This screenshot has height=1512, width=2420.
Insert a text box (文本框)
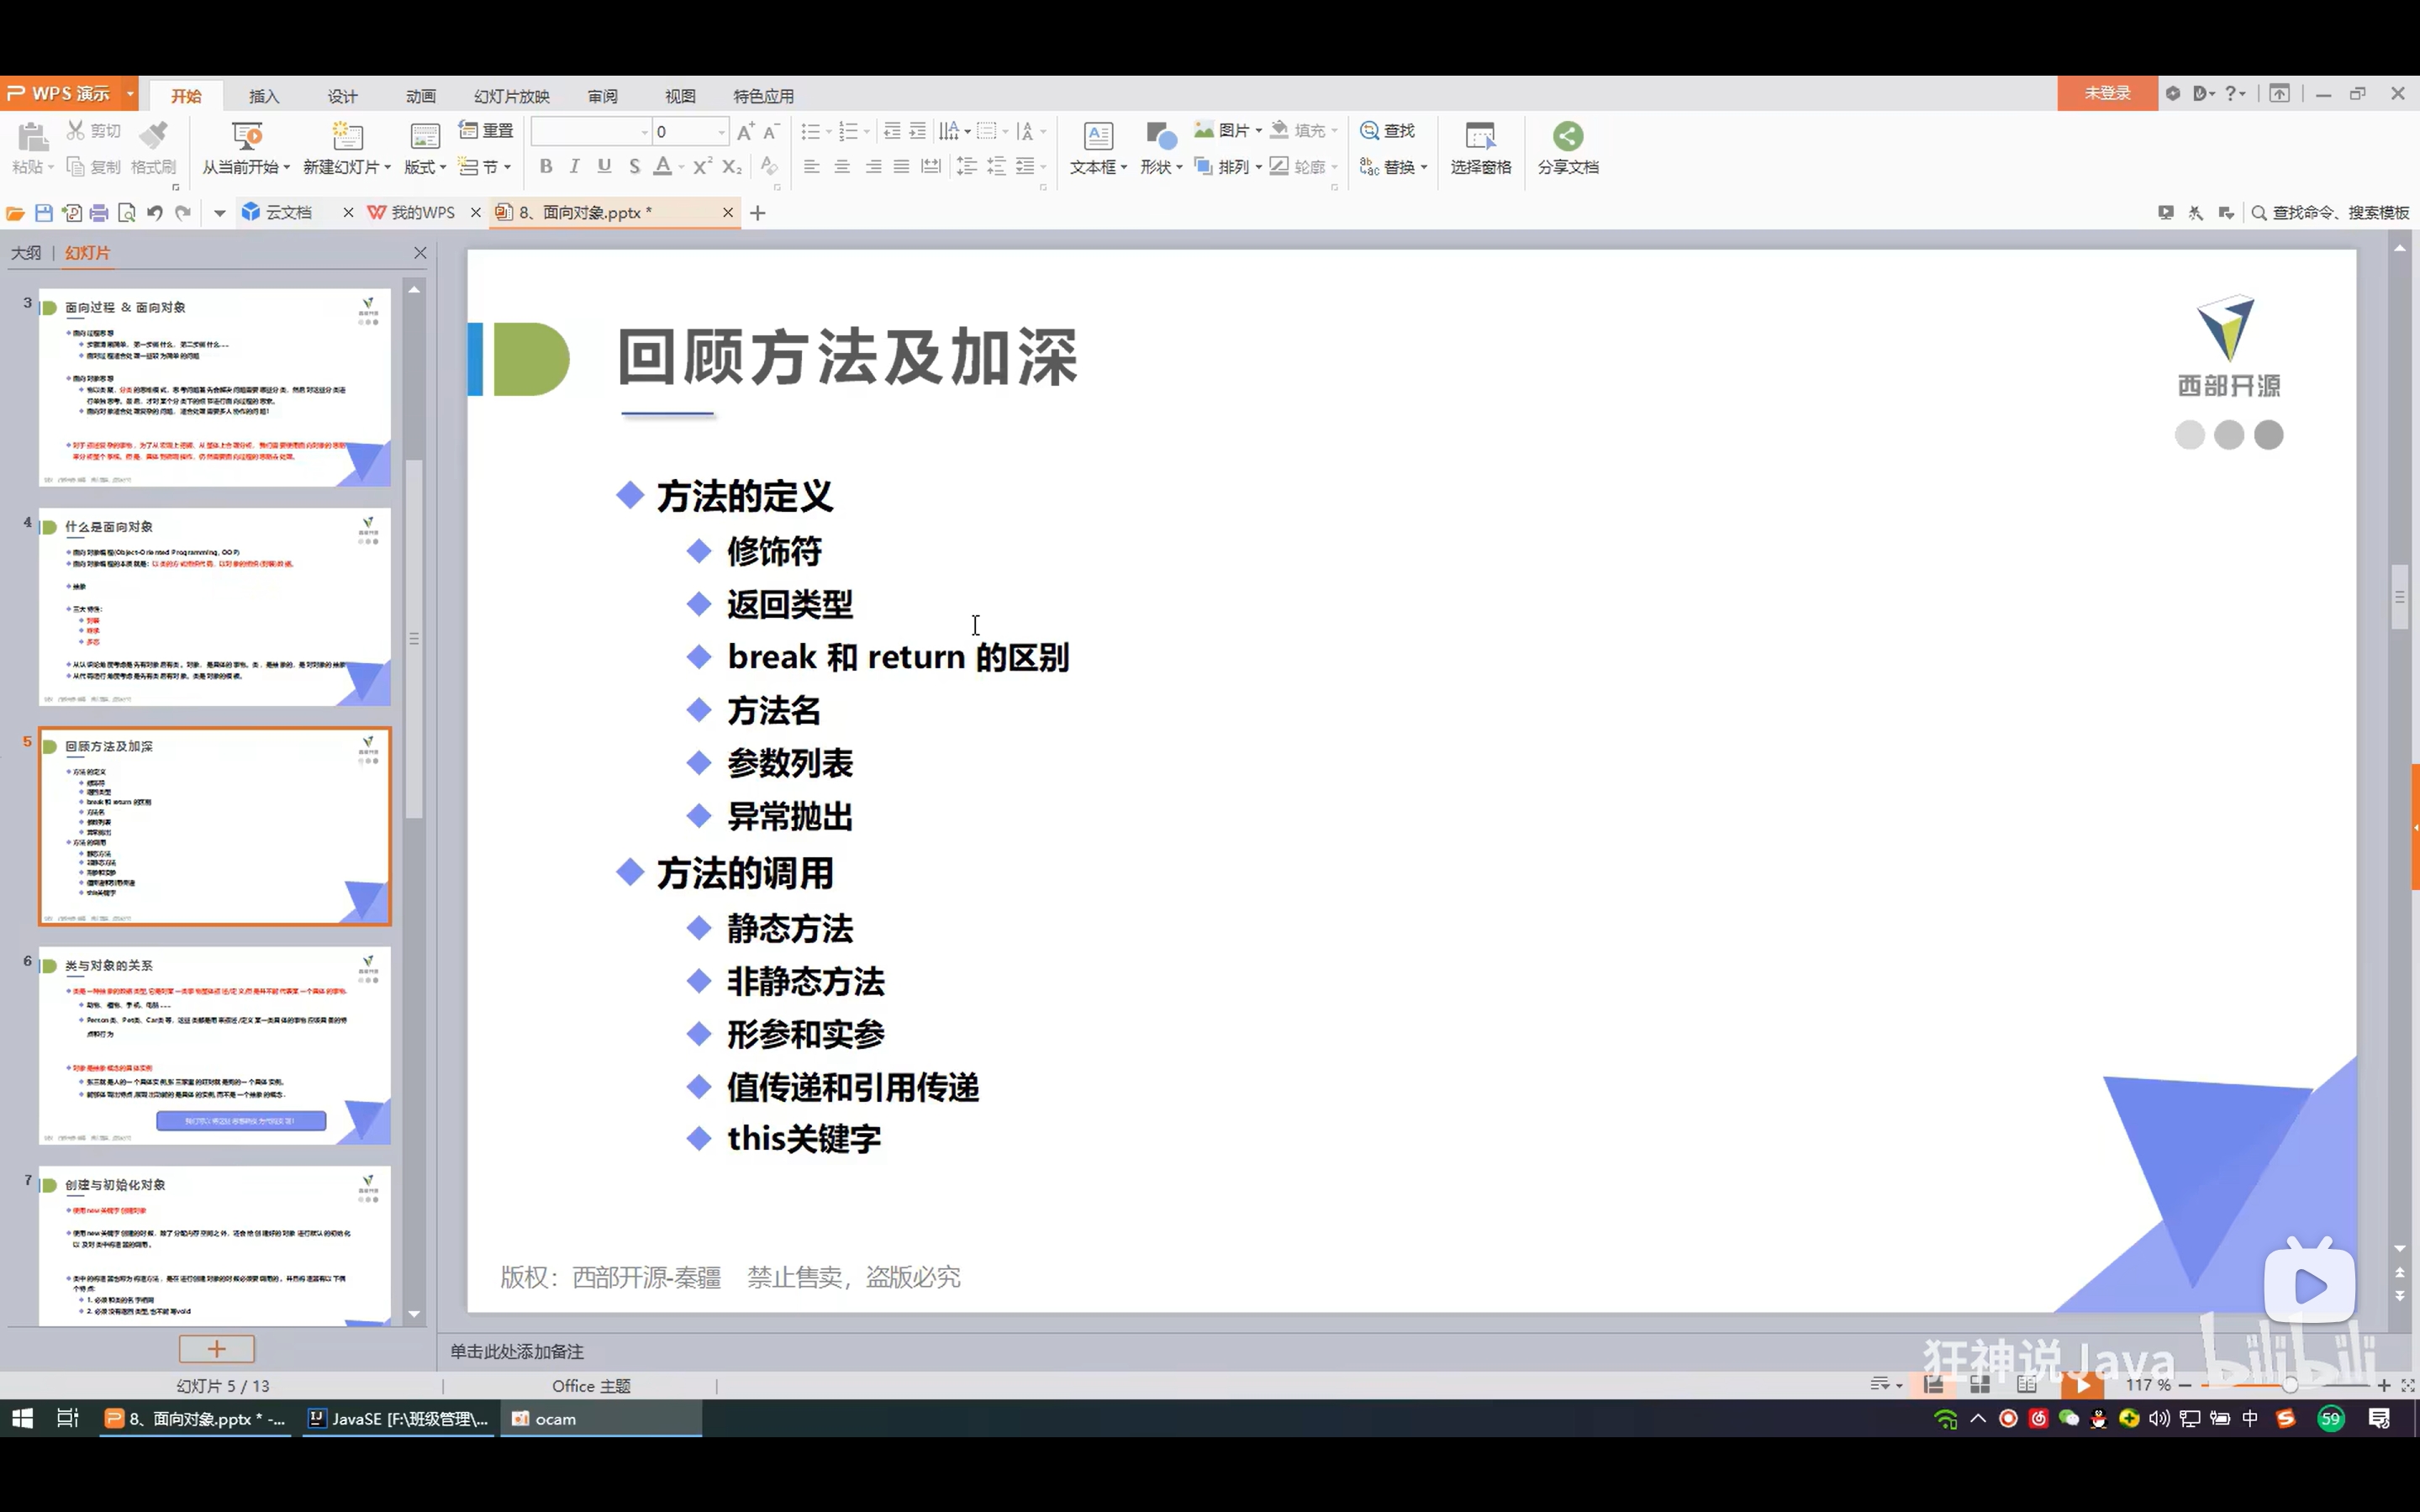click(1097, 137)
